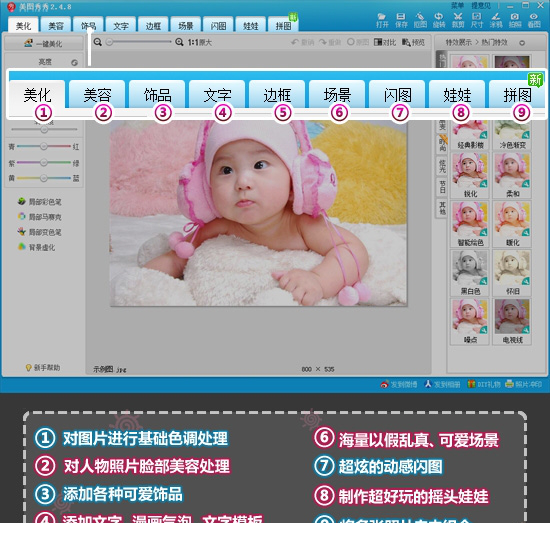Viewport: 550px width, 543px height.
Task: Apply the 冷色渐变 effect thumbnail
Action: [512, 135]
